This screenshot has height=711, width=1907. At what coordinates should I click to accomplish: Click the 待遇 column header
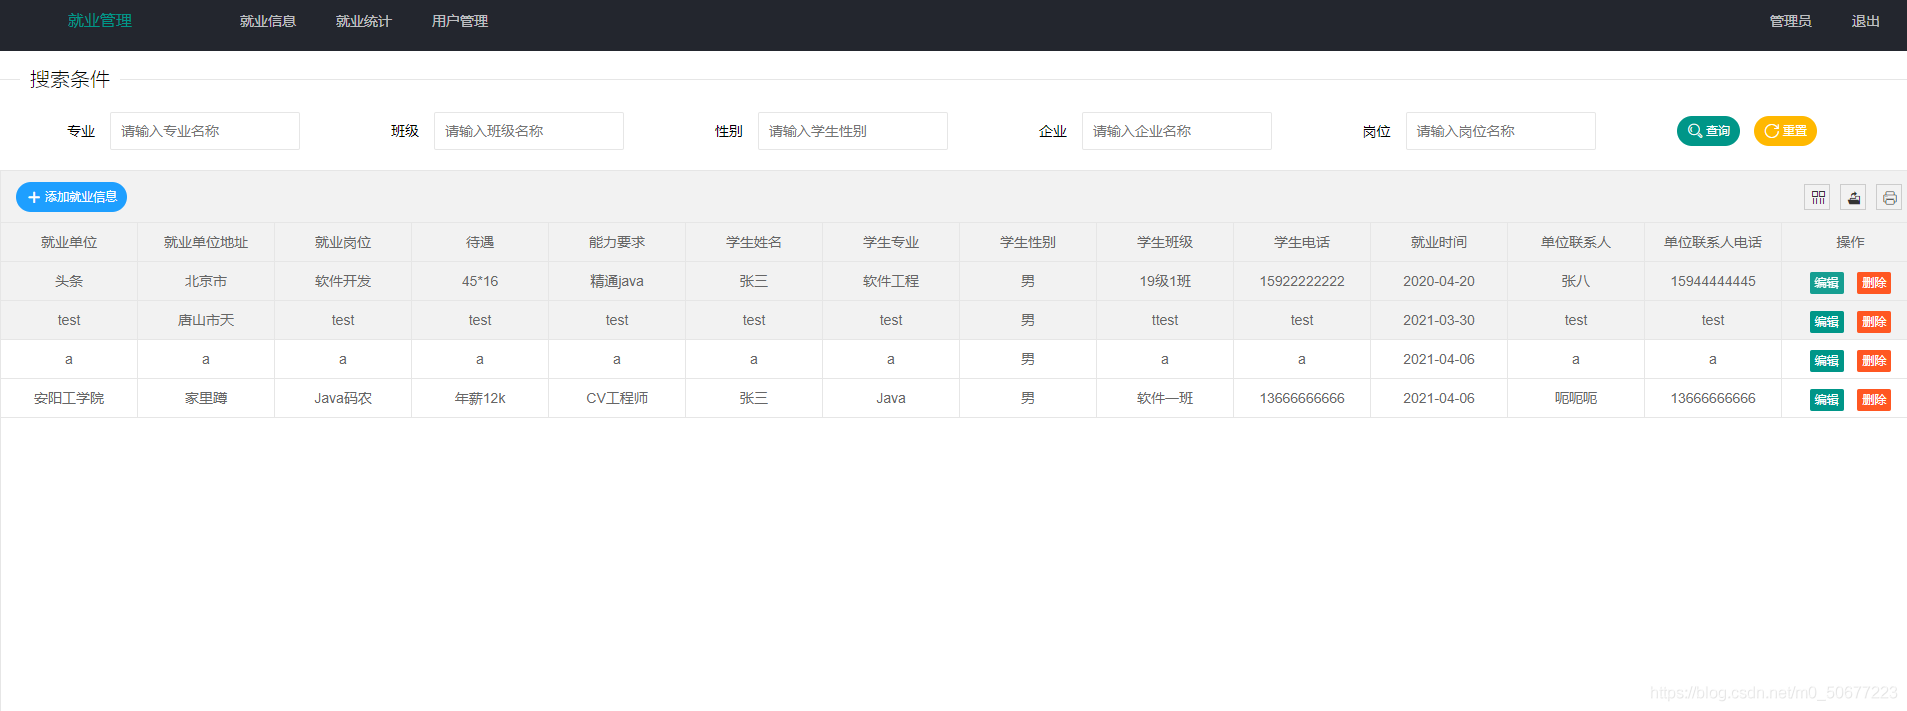point(480,242)
